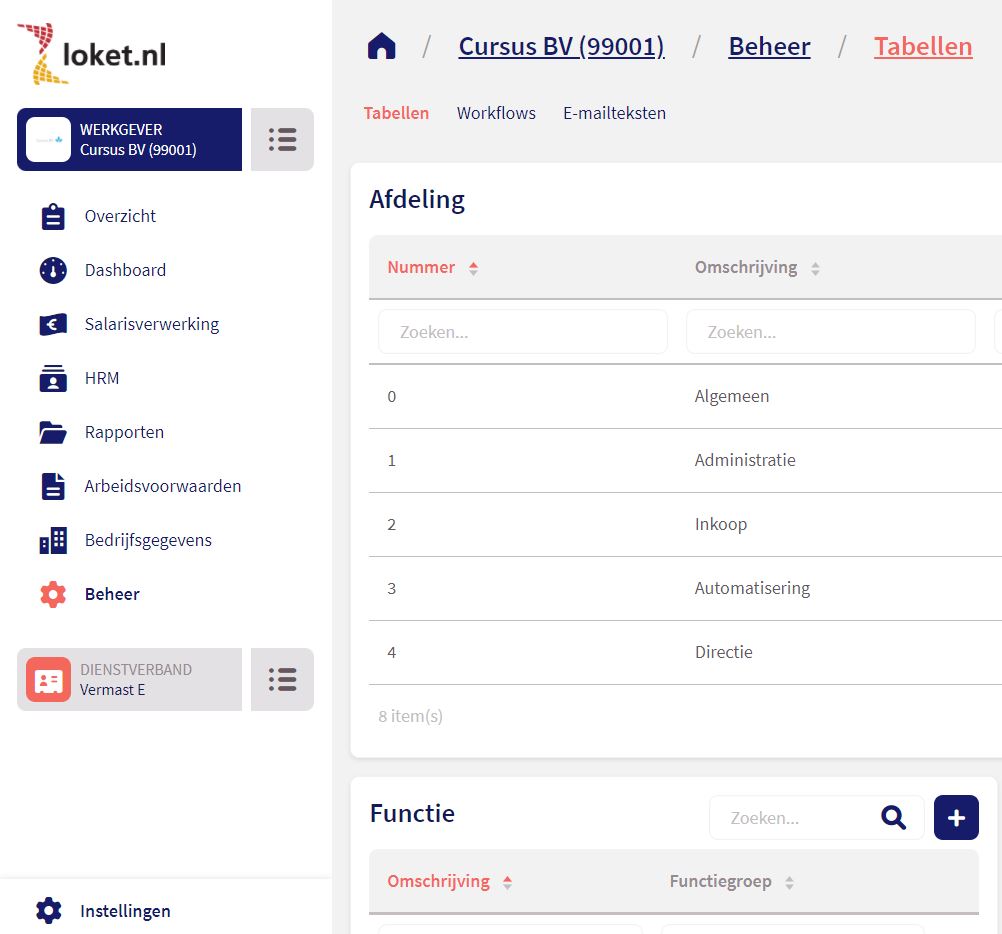Image resolution: width=1002 pixels, height=934 pixels.
Task: Open the Bedrijfsgegevens building icon
Action: pyautogui.click(x=53, y=540)
